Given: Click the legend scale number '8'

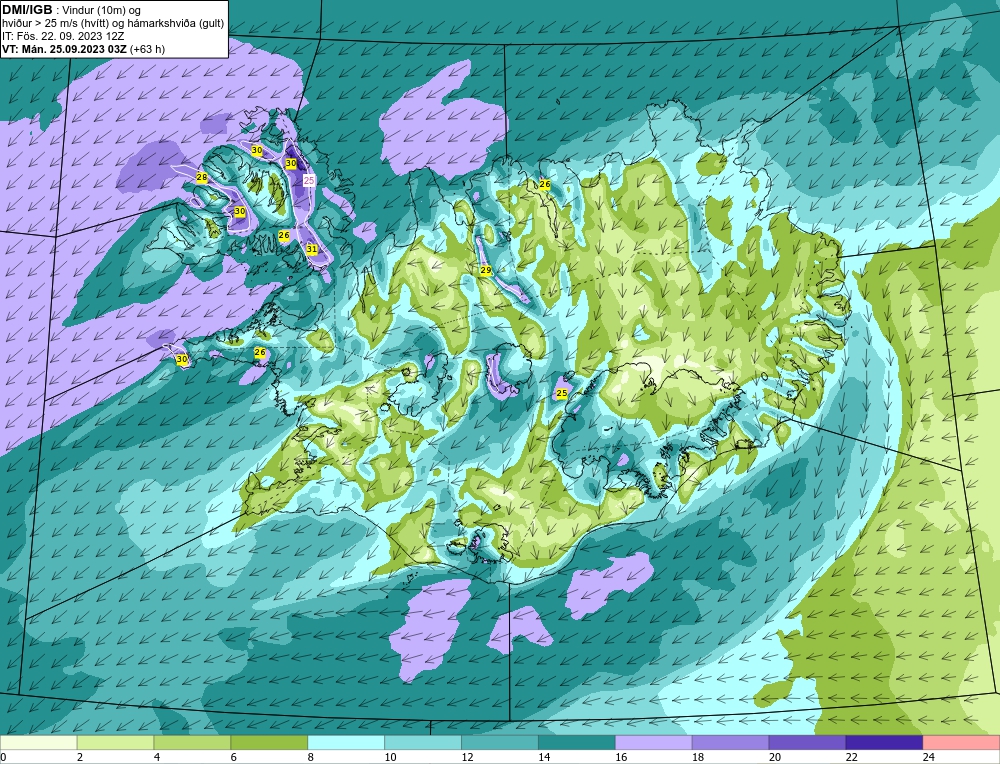Looking at the screenshot, I should pos(311,757).
